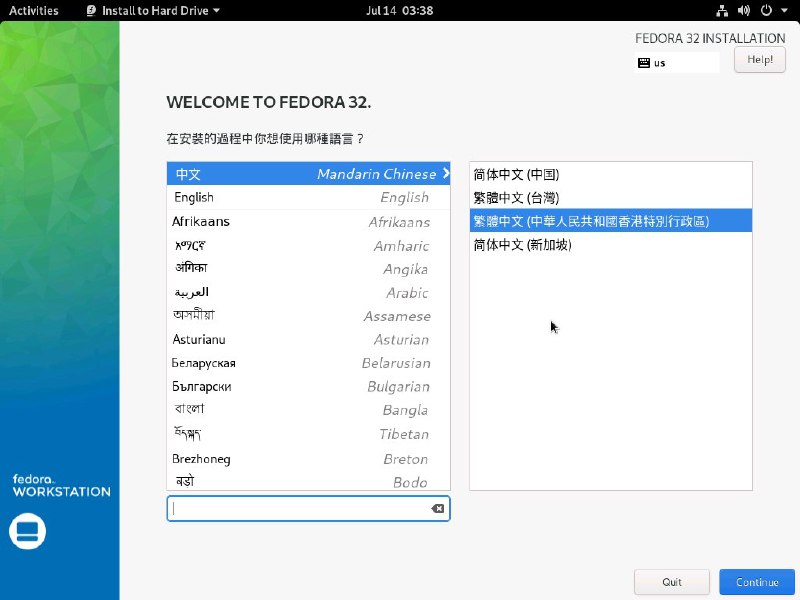Image resolution: width=800 pixels, height=600 pixels.
Task: Select Angika in the language list
Action: pos(308,269)
